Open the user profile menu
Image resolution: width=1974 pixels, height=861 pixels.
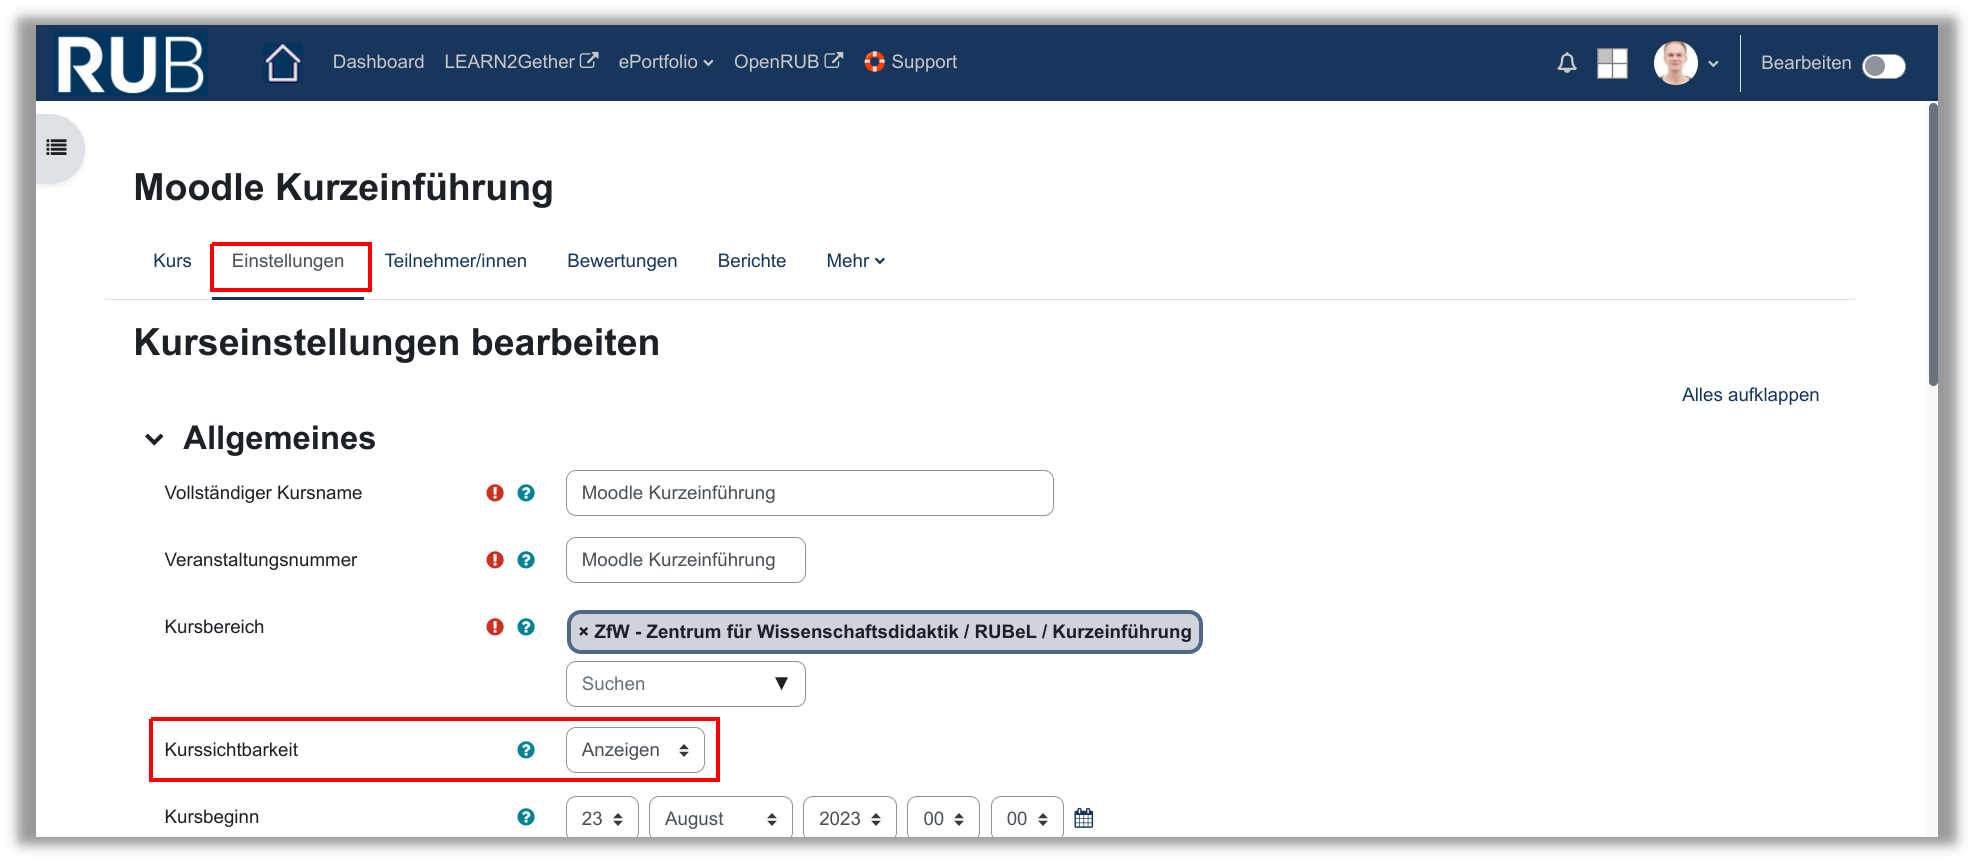click(1686, 63)
